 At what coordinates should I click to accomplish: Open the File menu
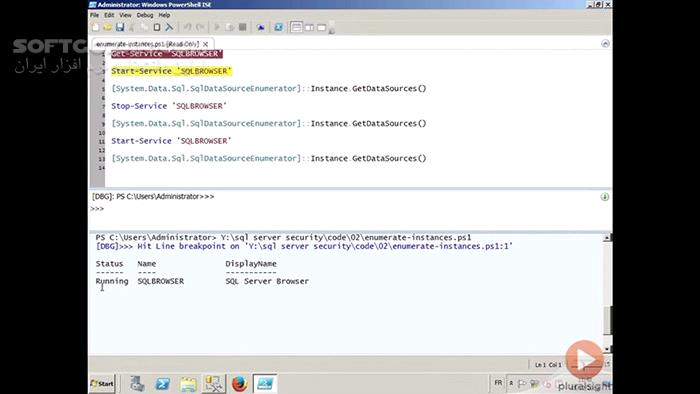(95, 15)
